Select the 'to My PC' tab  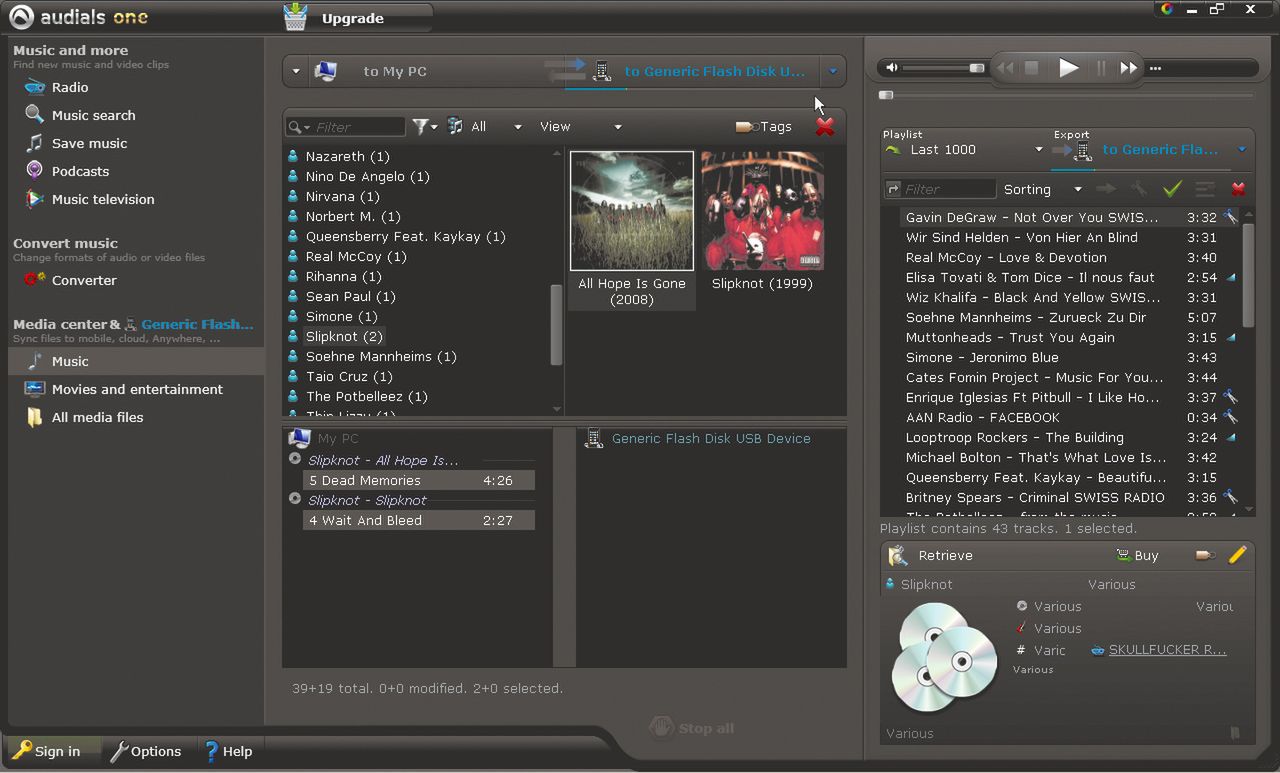(x=394, y=71)
